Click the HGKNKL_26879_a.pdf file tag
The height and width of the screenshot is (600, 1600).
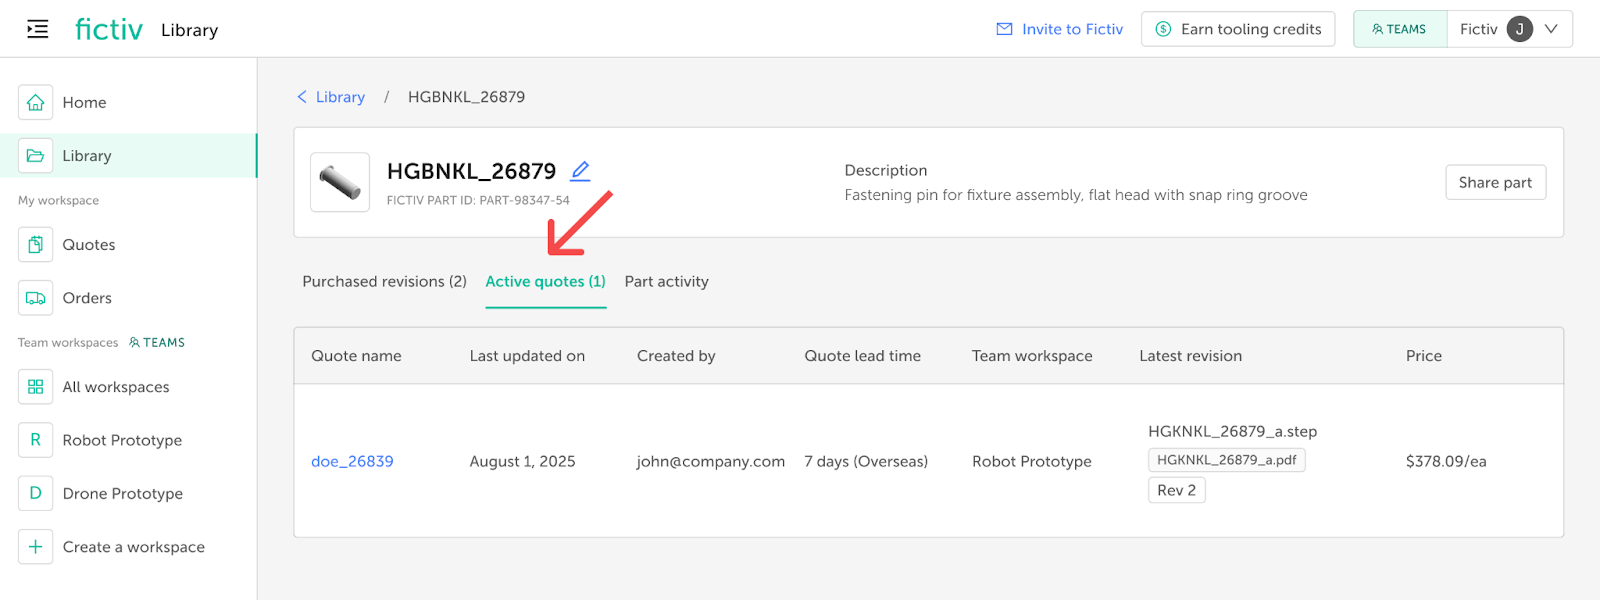tap(1226, 460)
